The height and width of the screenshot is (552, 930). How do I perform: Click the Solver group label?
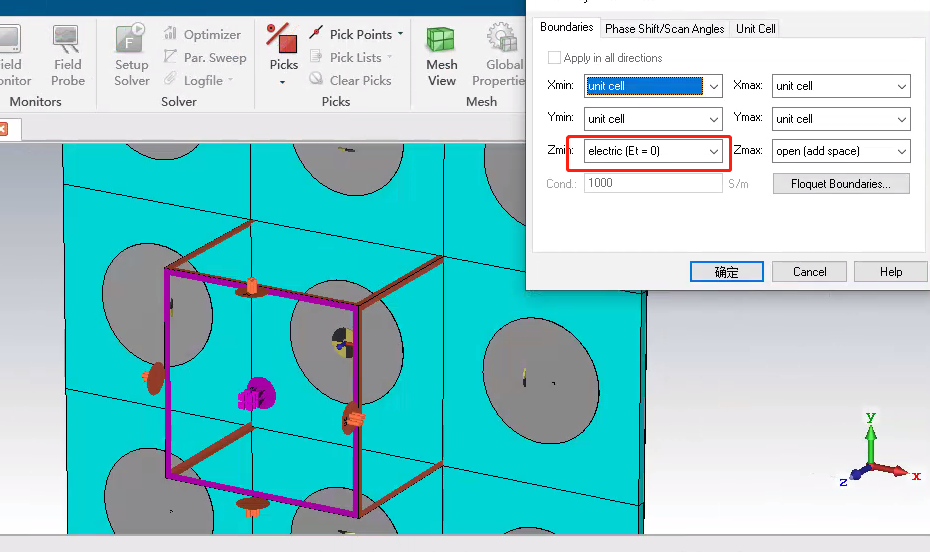pos(179,101)
